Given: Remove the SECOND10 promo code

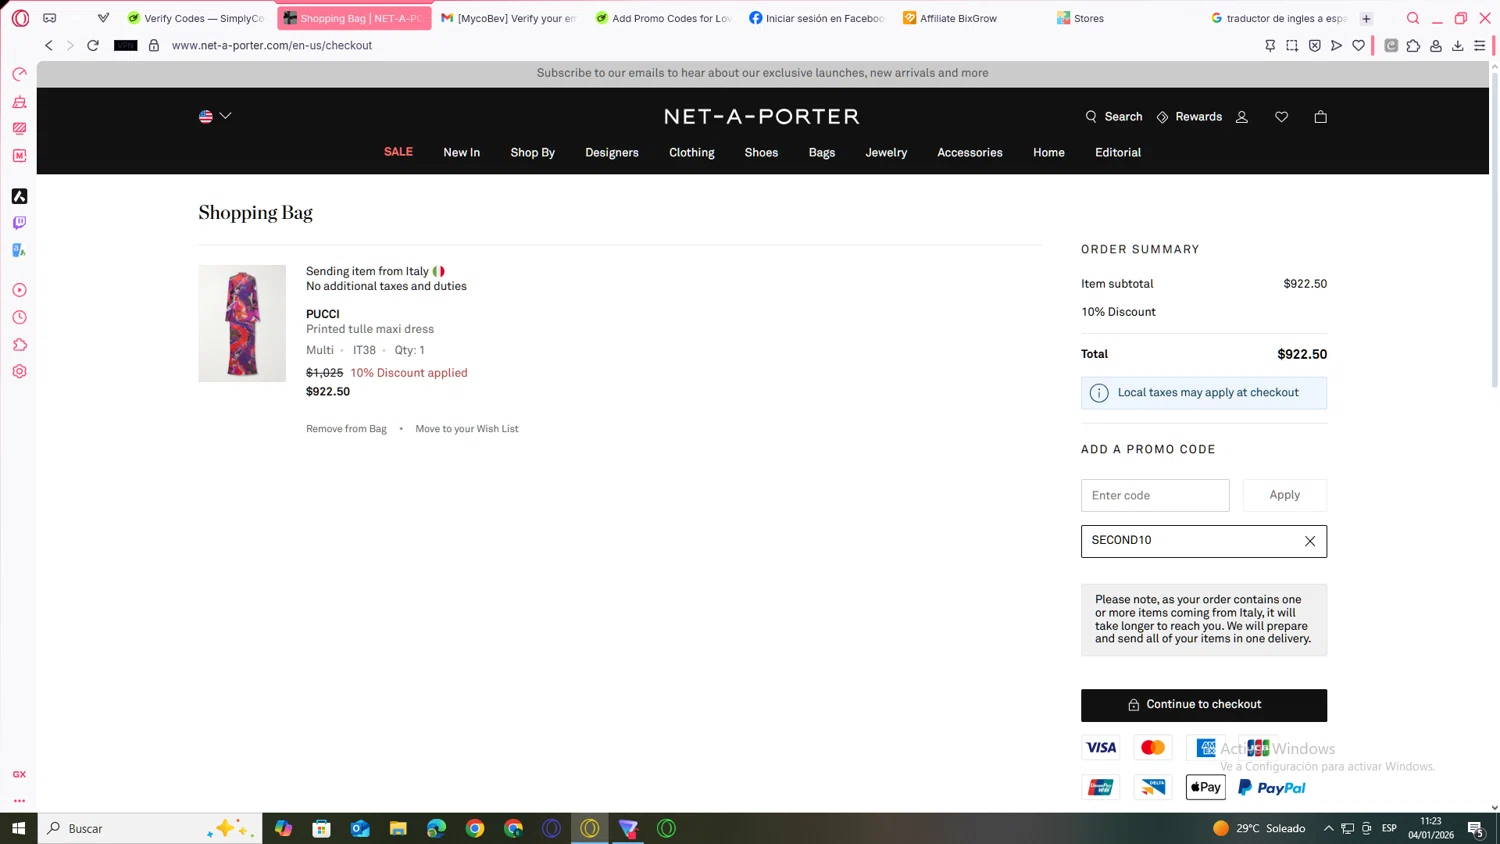Looking at the screenshot, I should pyautogui.click(x=1310, y=541).
